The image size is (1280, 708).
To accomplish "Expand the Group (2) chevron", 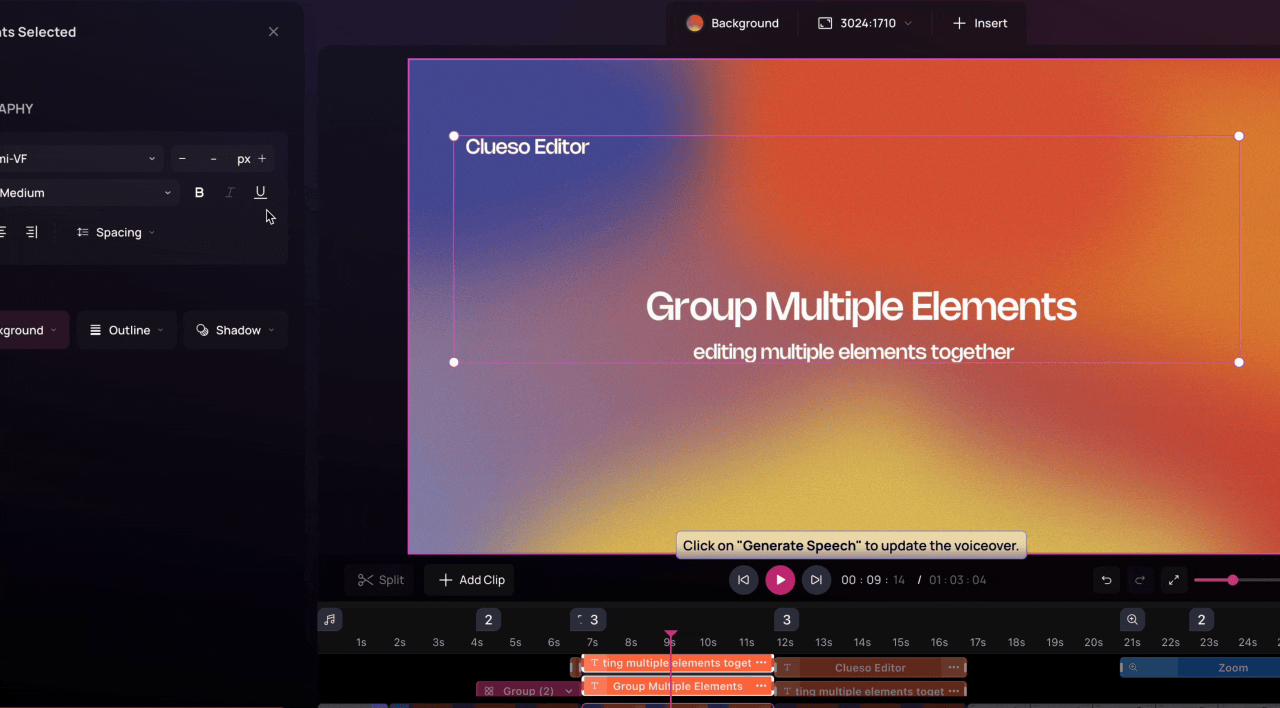I will pos(569,691).
